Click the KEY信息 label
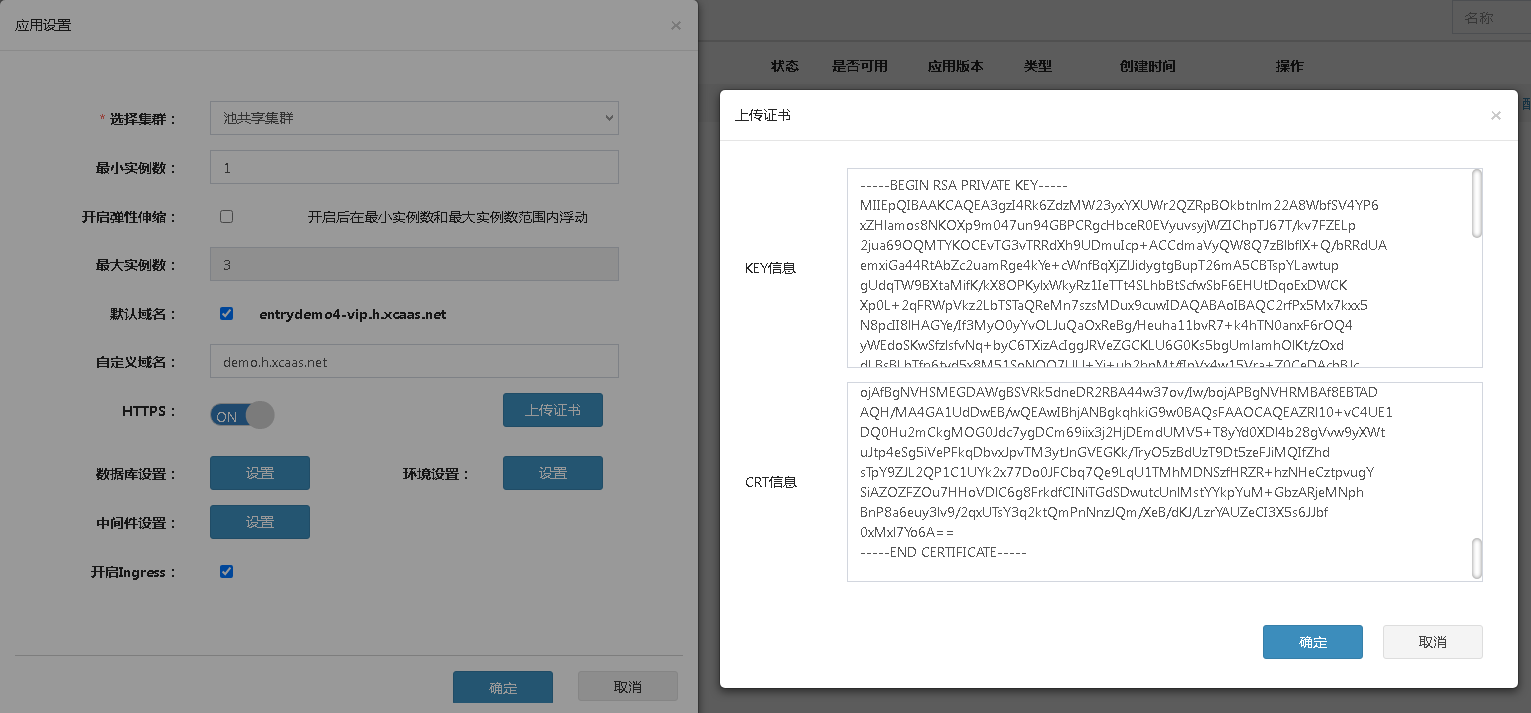 click(x=771, y=268)
